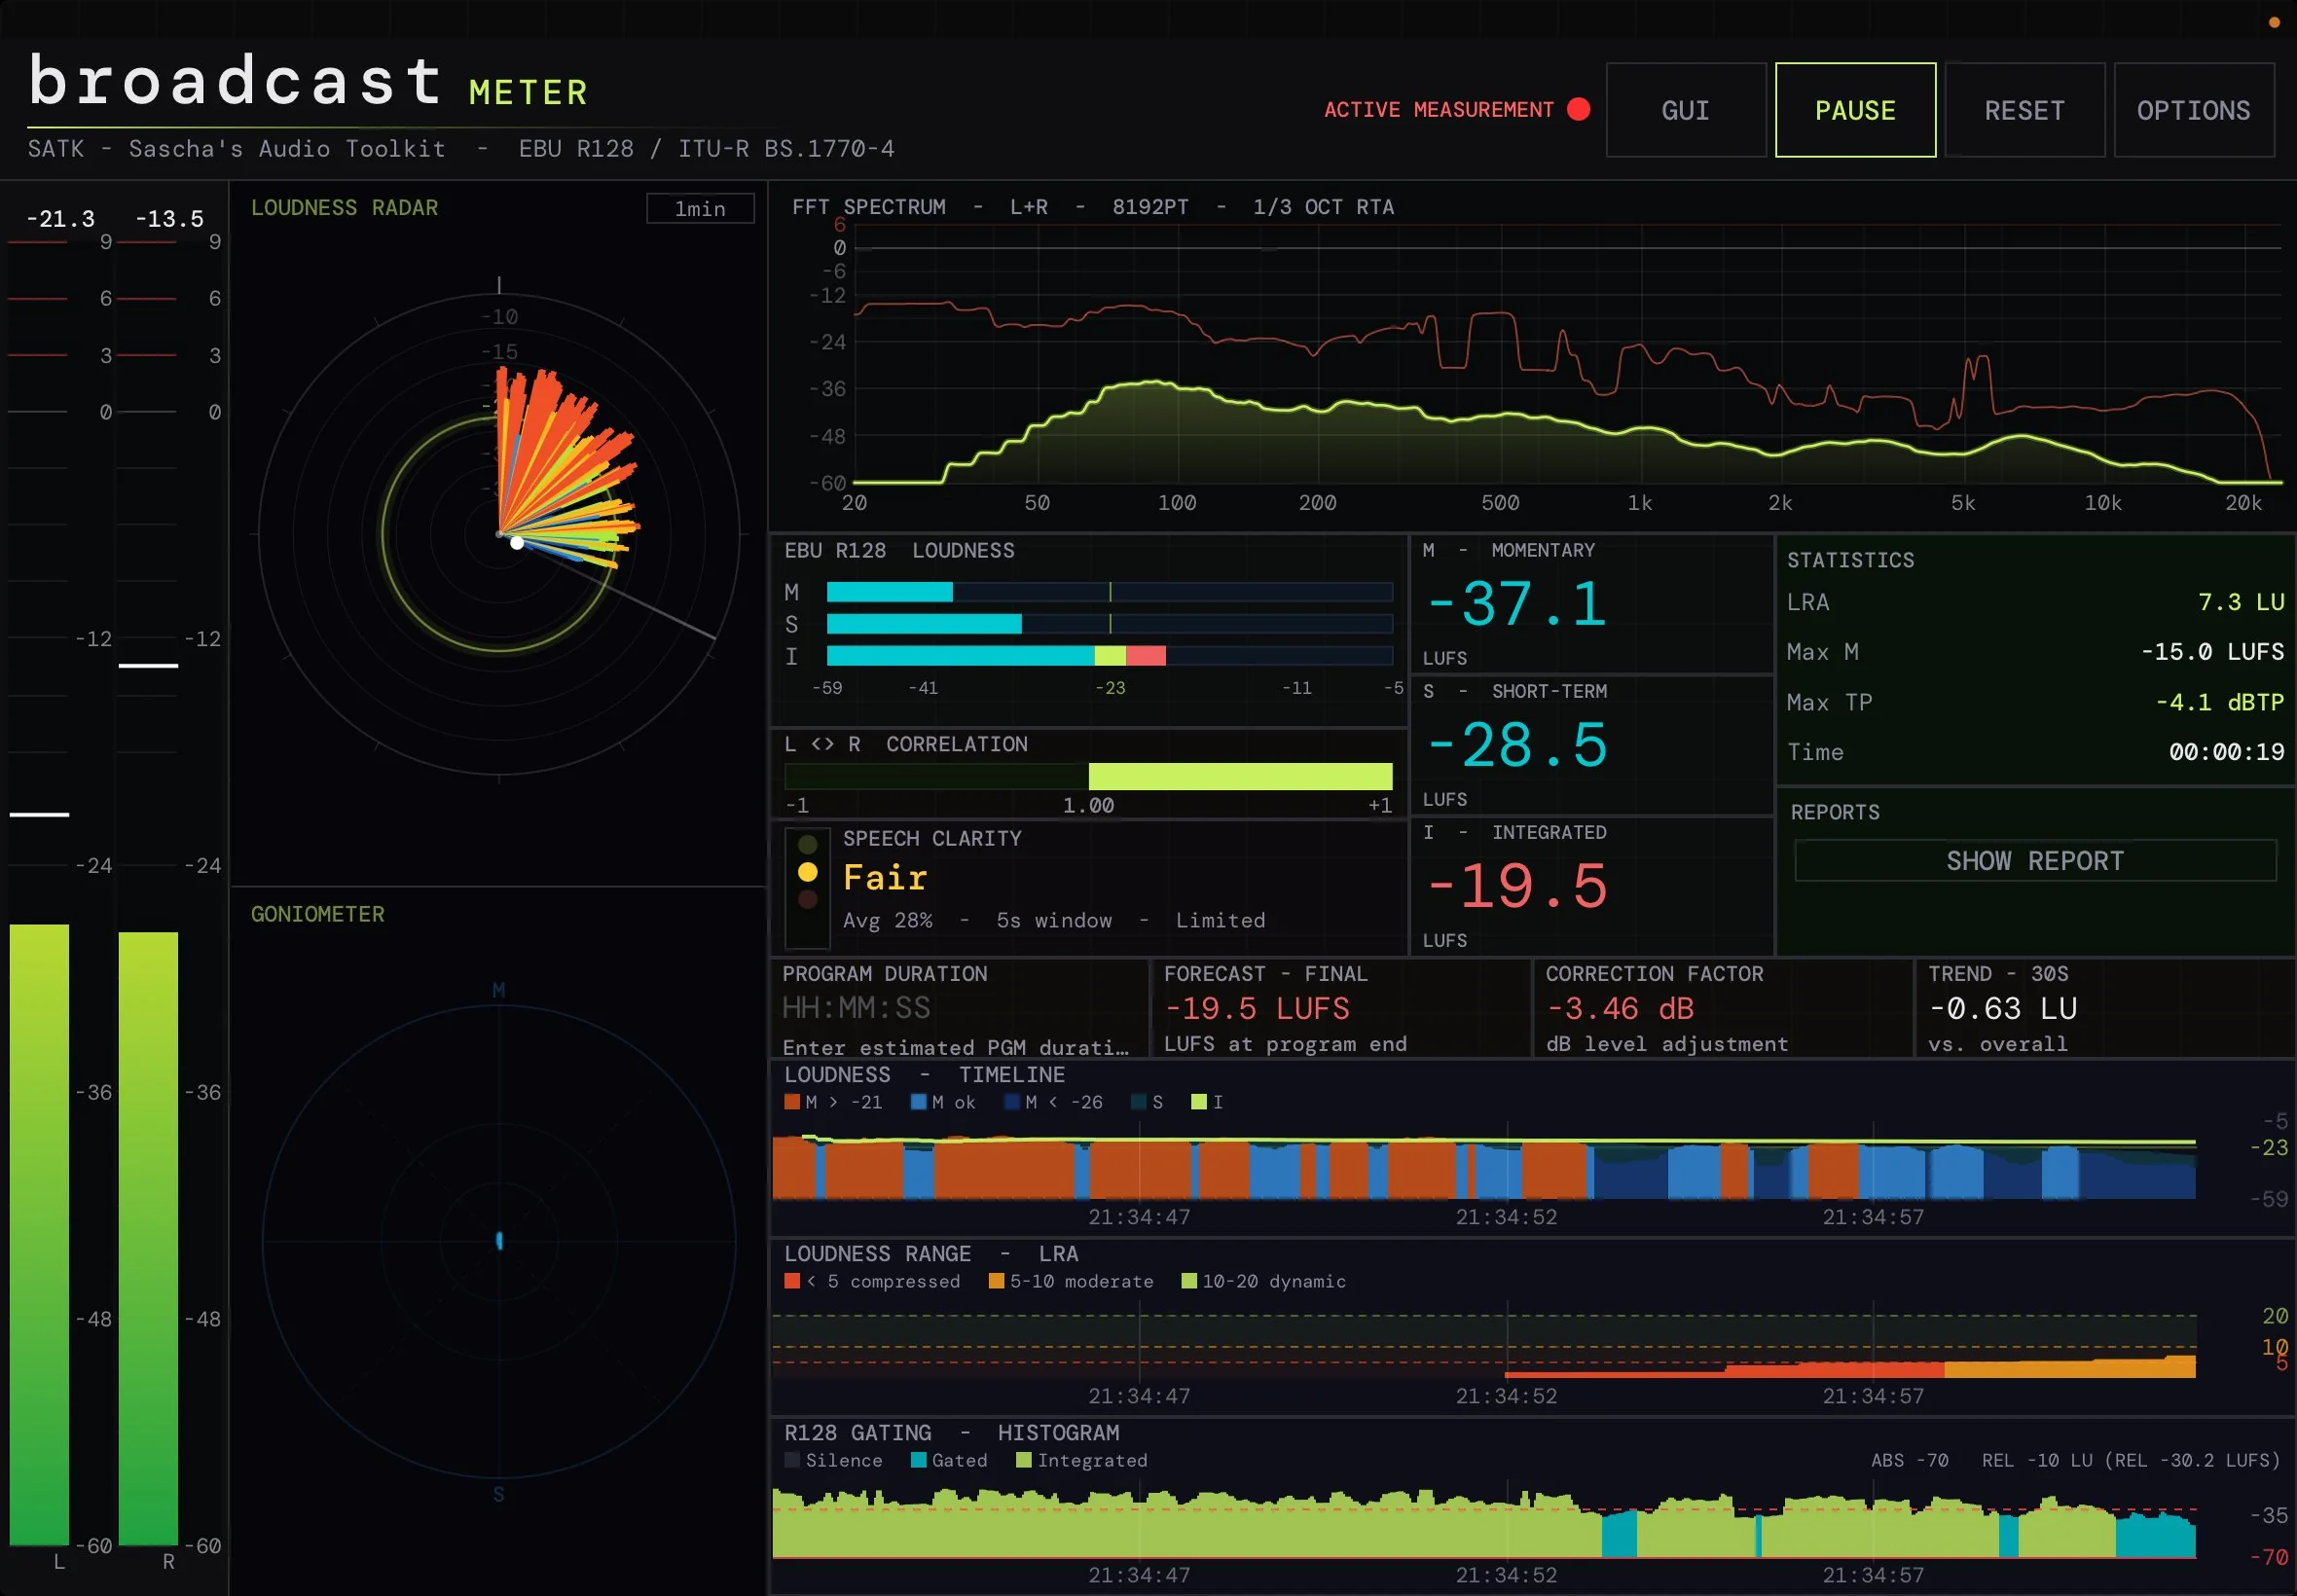Click the LRA timeline orange bar
Image resolution: width=2297 pixels, height=1596 pixels.
[2070, 1367]
